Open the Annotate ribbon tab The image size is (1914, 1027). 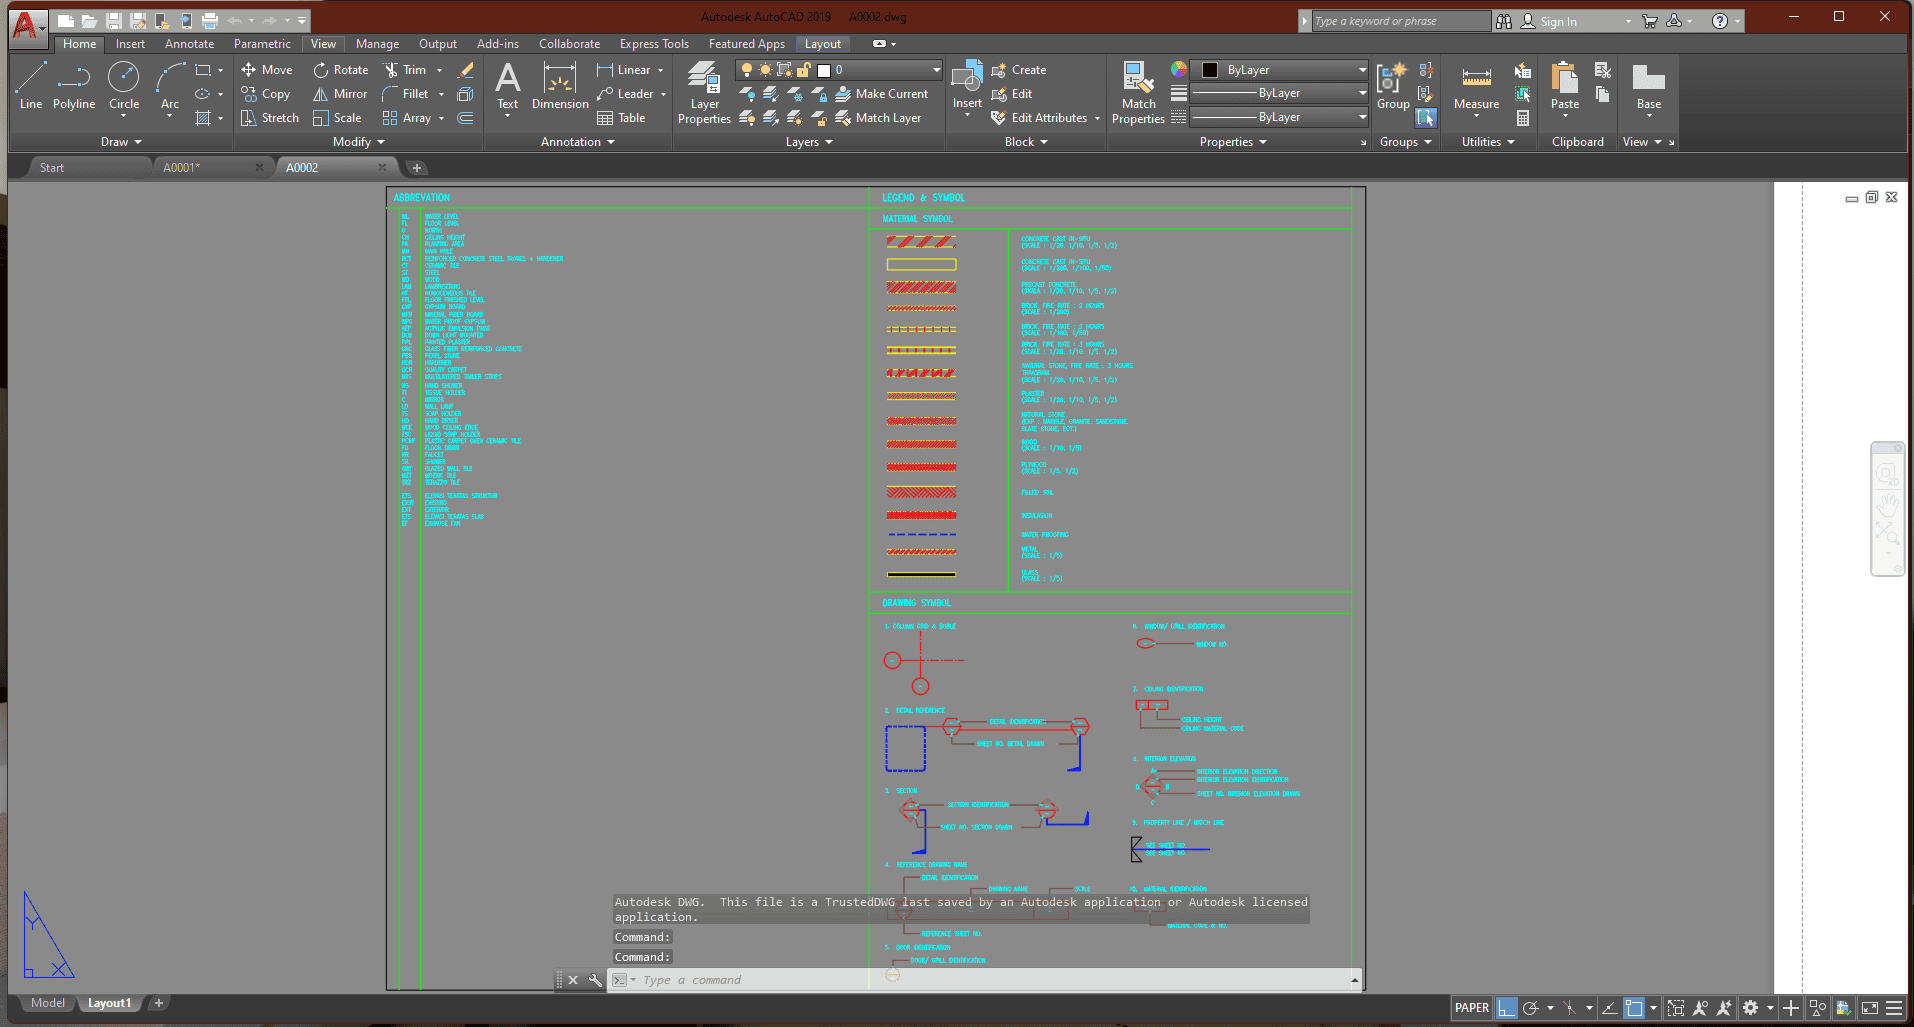pyautogui.click(x=189, y=44)
